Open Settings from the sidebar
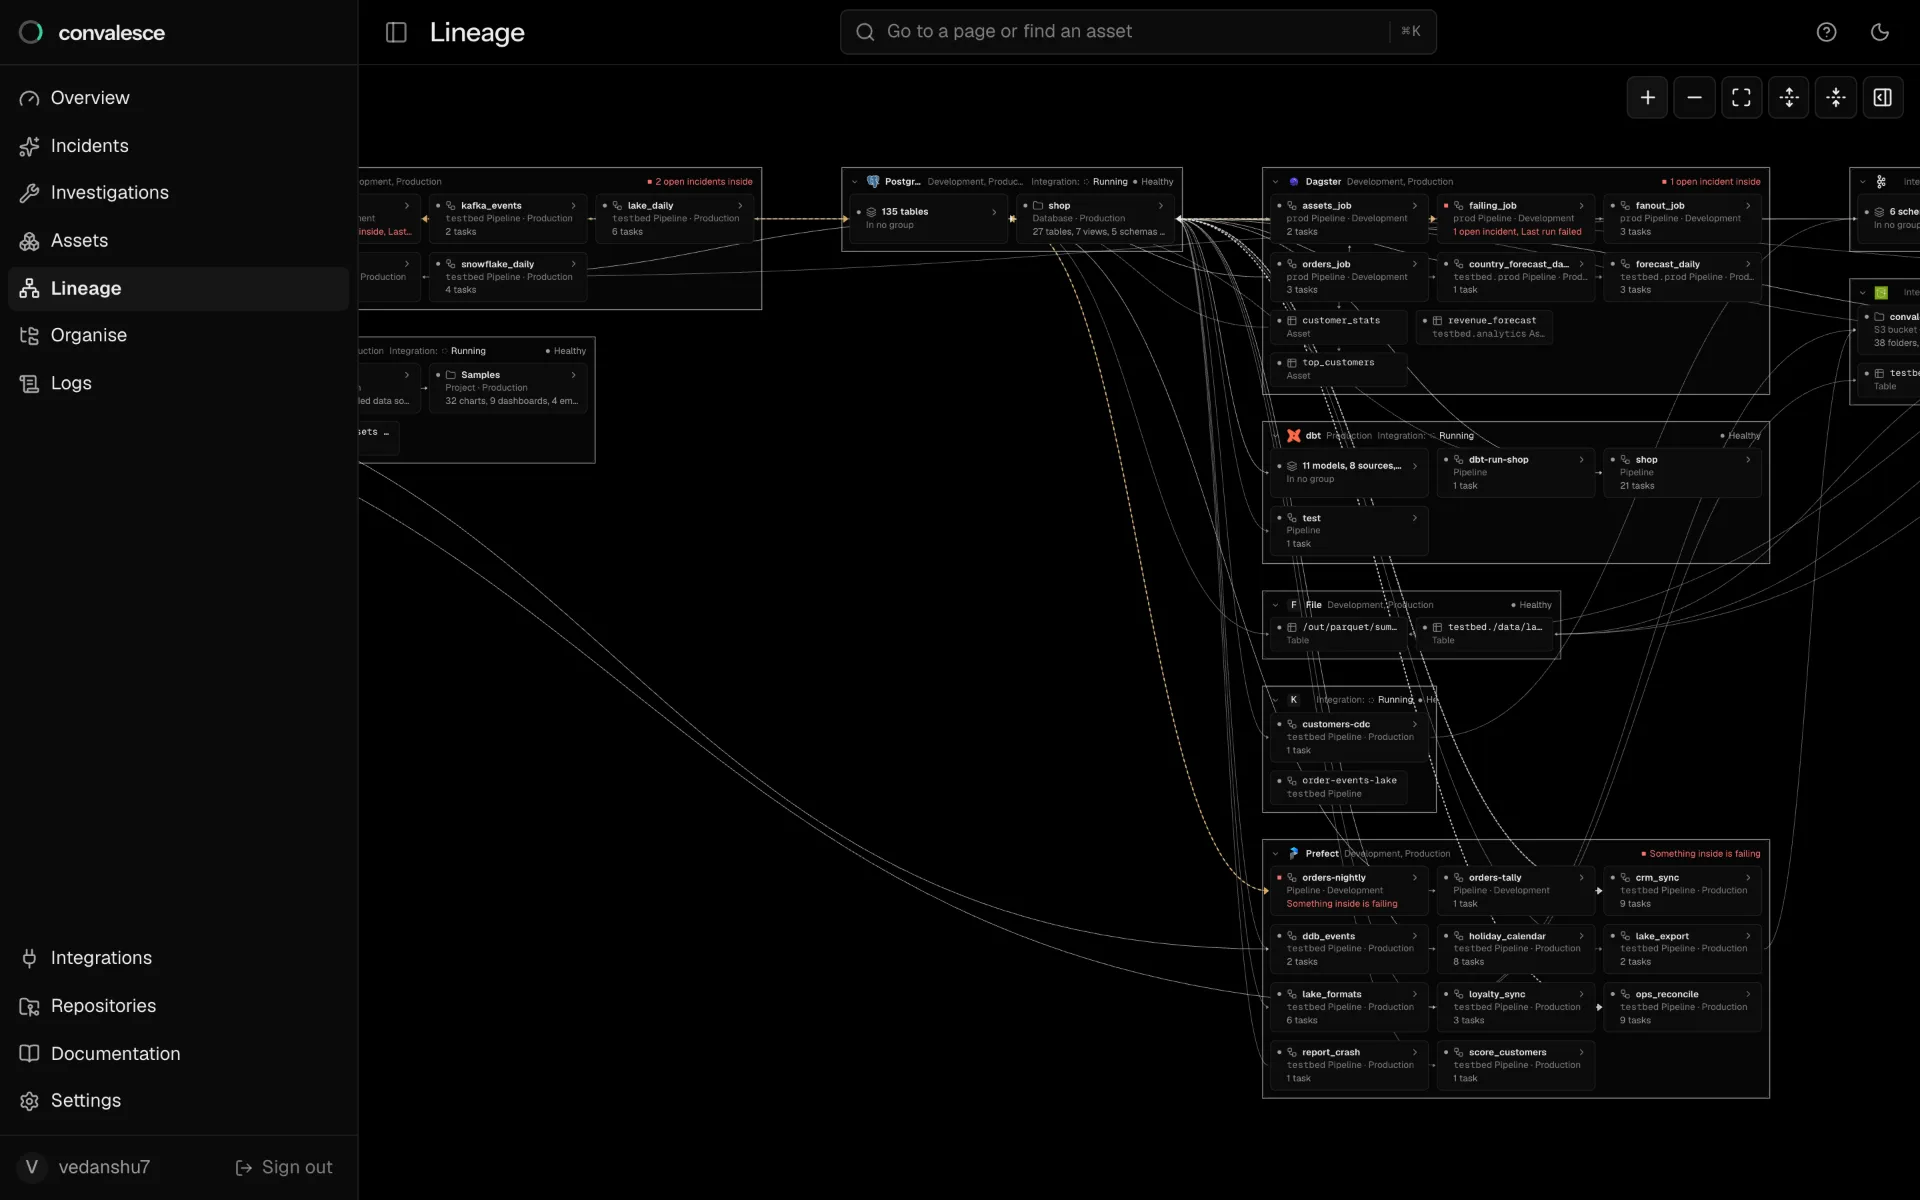 [178, 1101]
